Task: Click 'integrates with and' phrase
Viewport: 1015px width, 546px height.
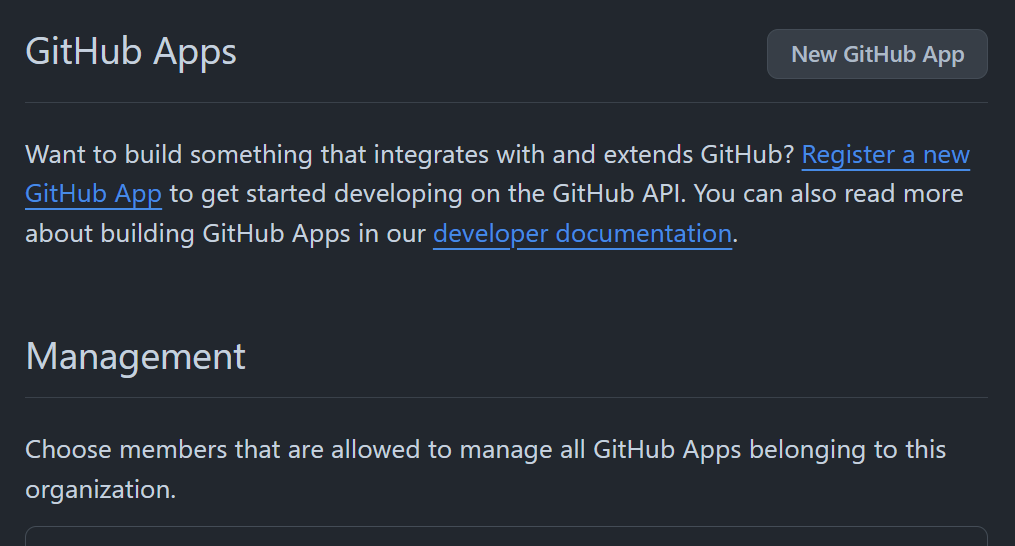Action: pyautogui.click(x=484, y=155)
